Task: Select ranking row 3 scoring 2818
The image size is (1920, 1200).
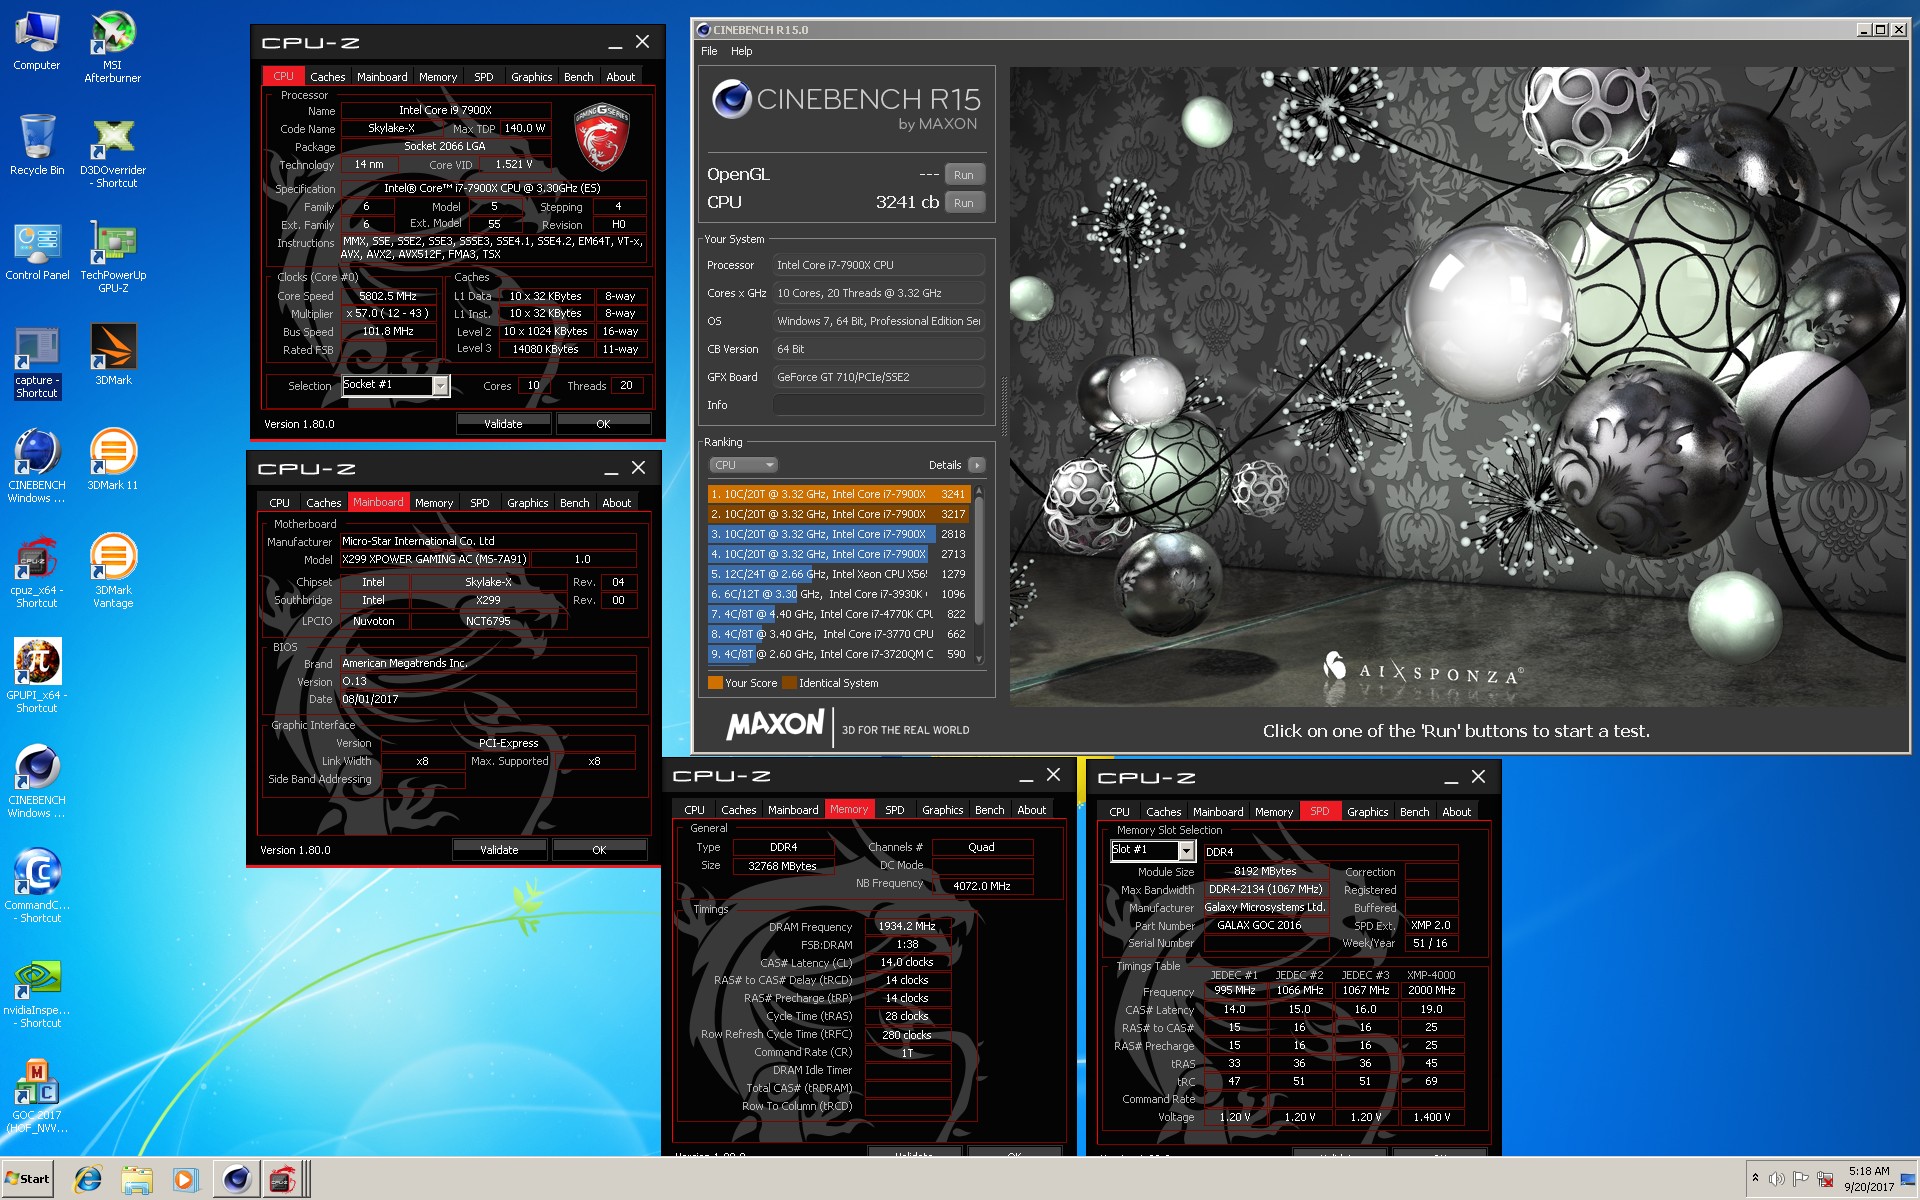Action: pos(838,534)
